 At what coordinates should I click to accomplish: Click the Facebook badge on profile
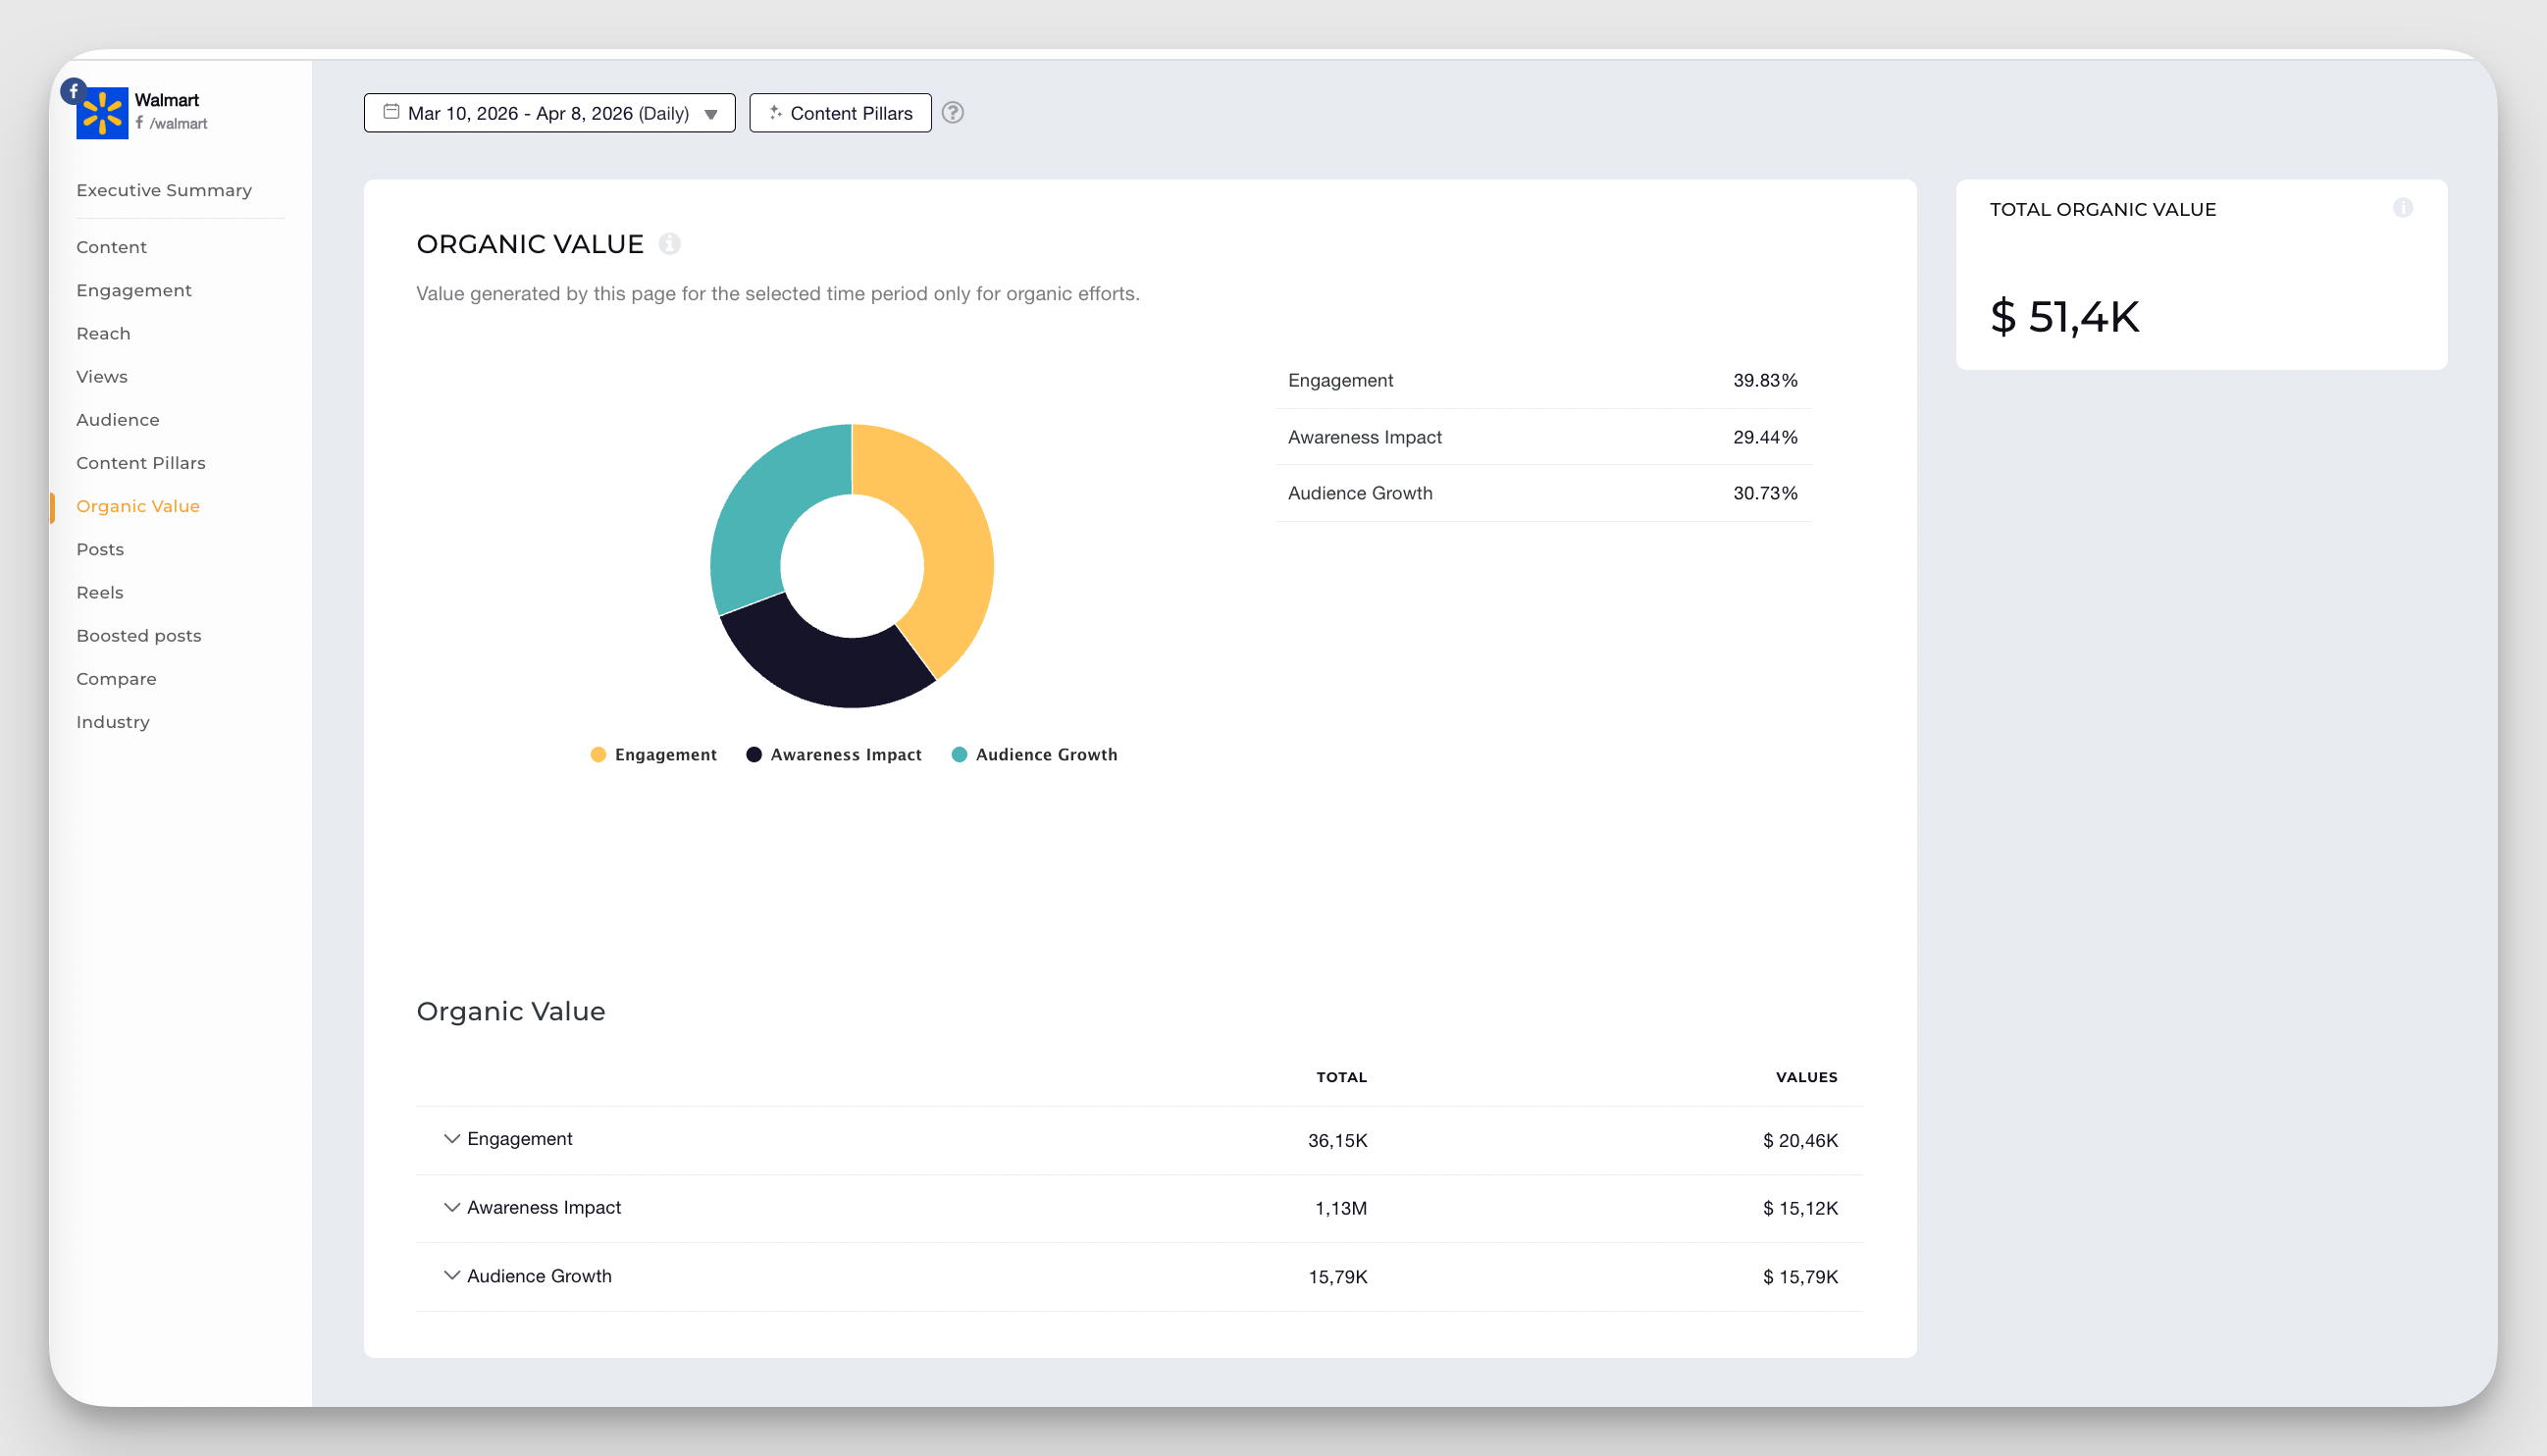pyautogui.click(x=73, y=91)
